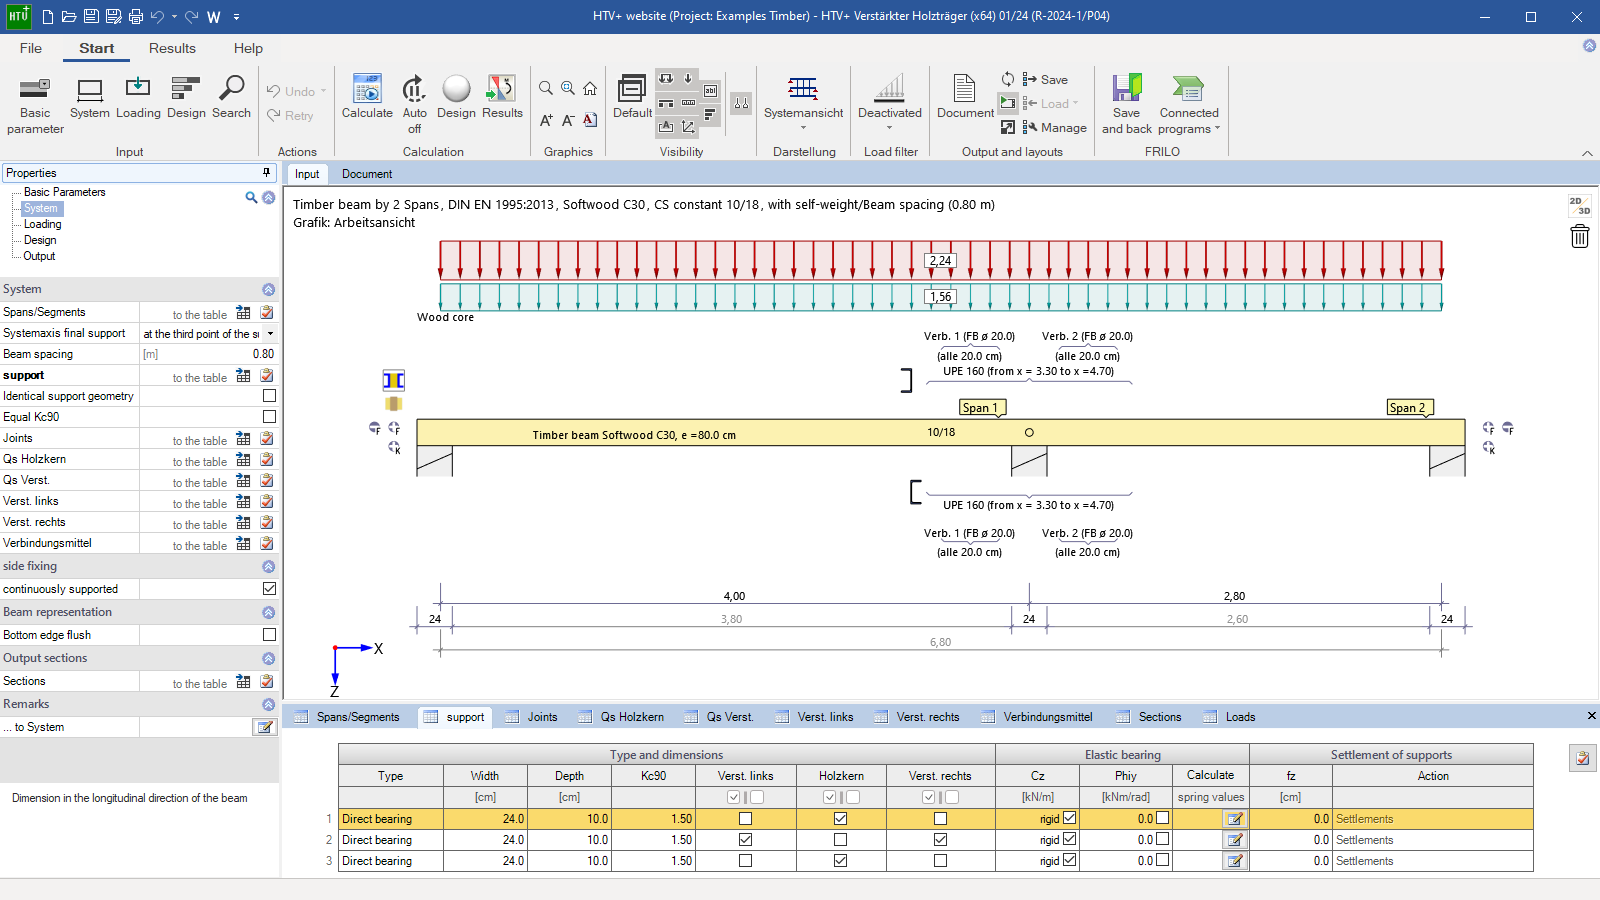Collapse the side fixing section
Viewport: 1600px width, 900px height.
coord(268,566)
